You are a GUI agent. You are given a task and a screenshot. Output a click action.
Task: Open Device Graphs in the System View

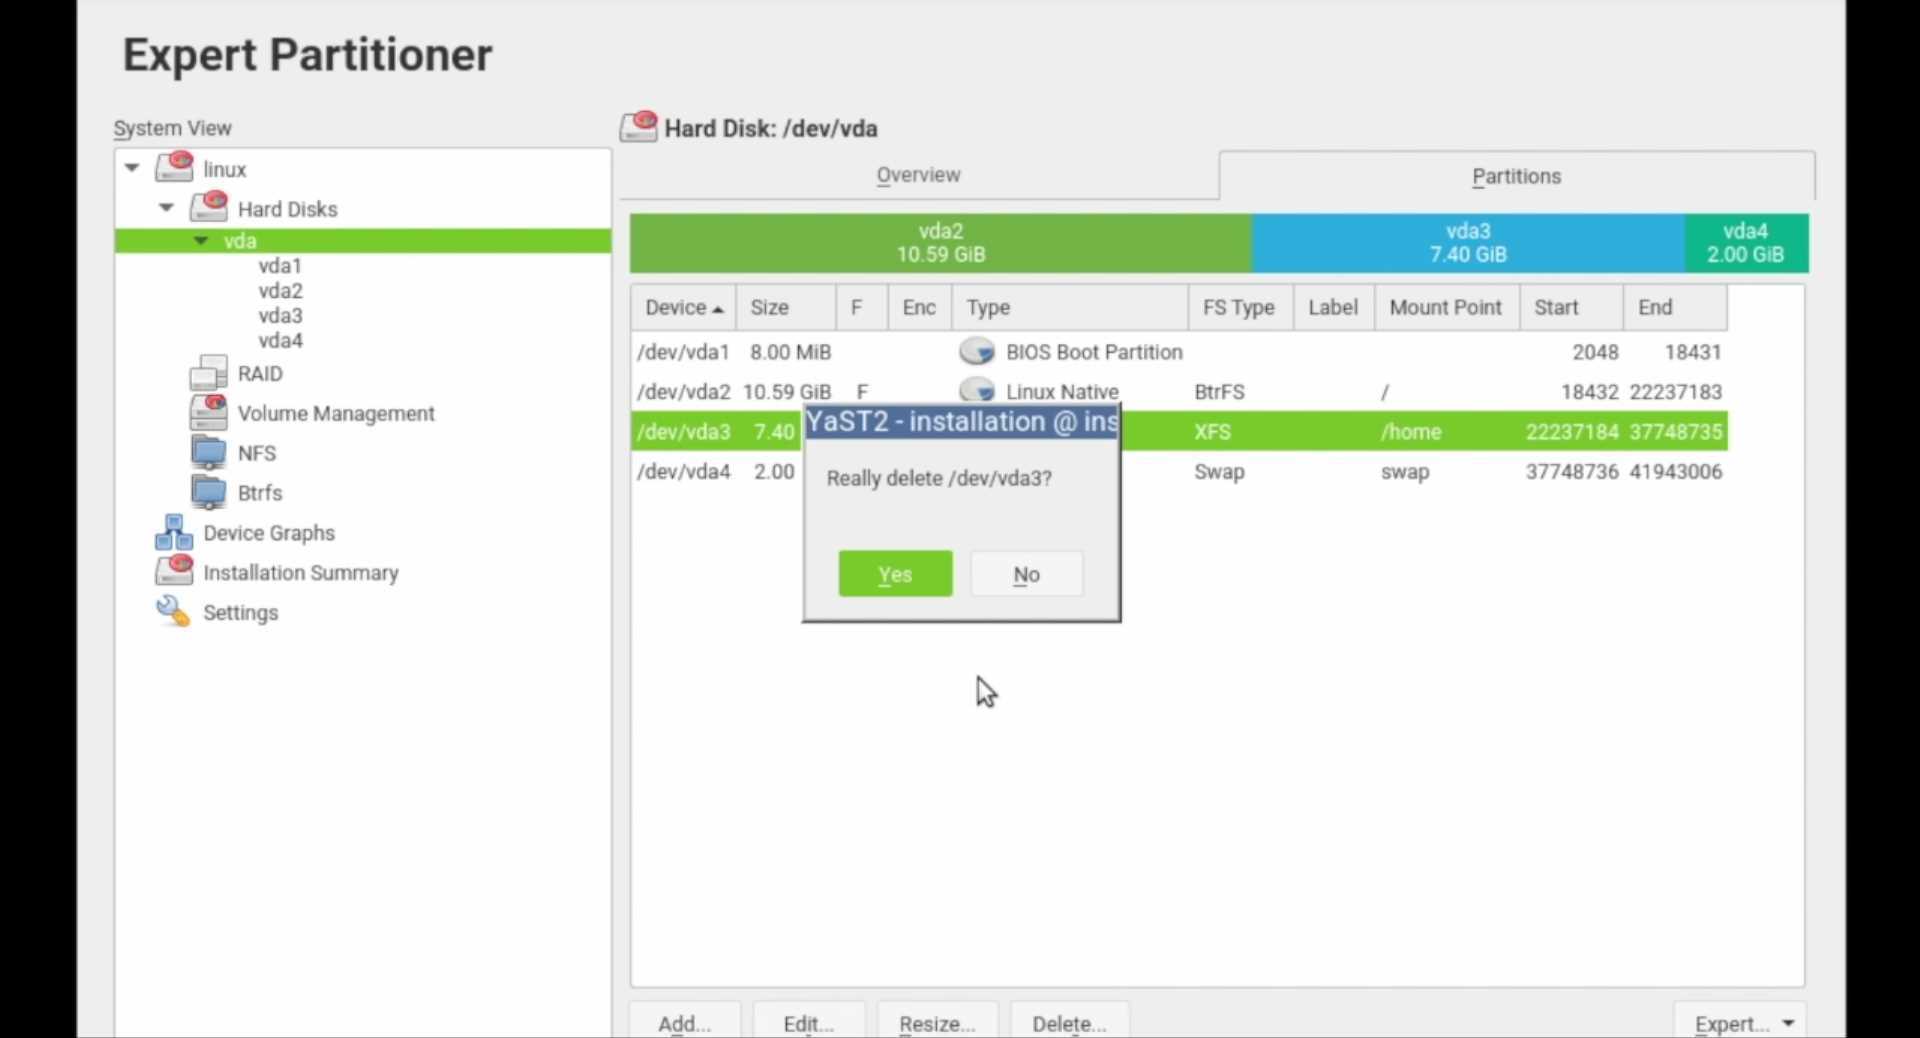[x=269, y=533]
